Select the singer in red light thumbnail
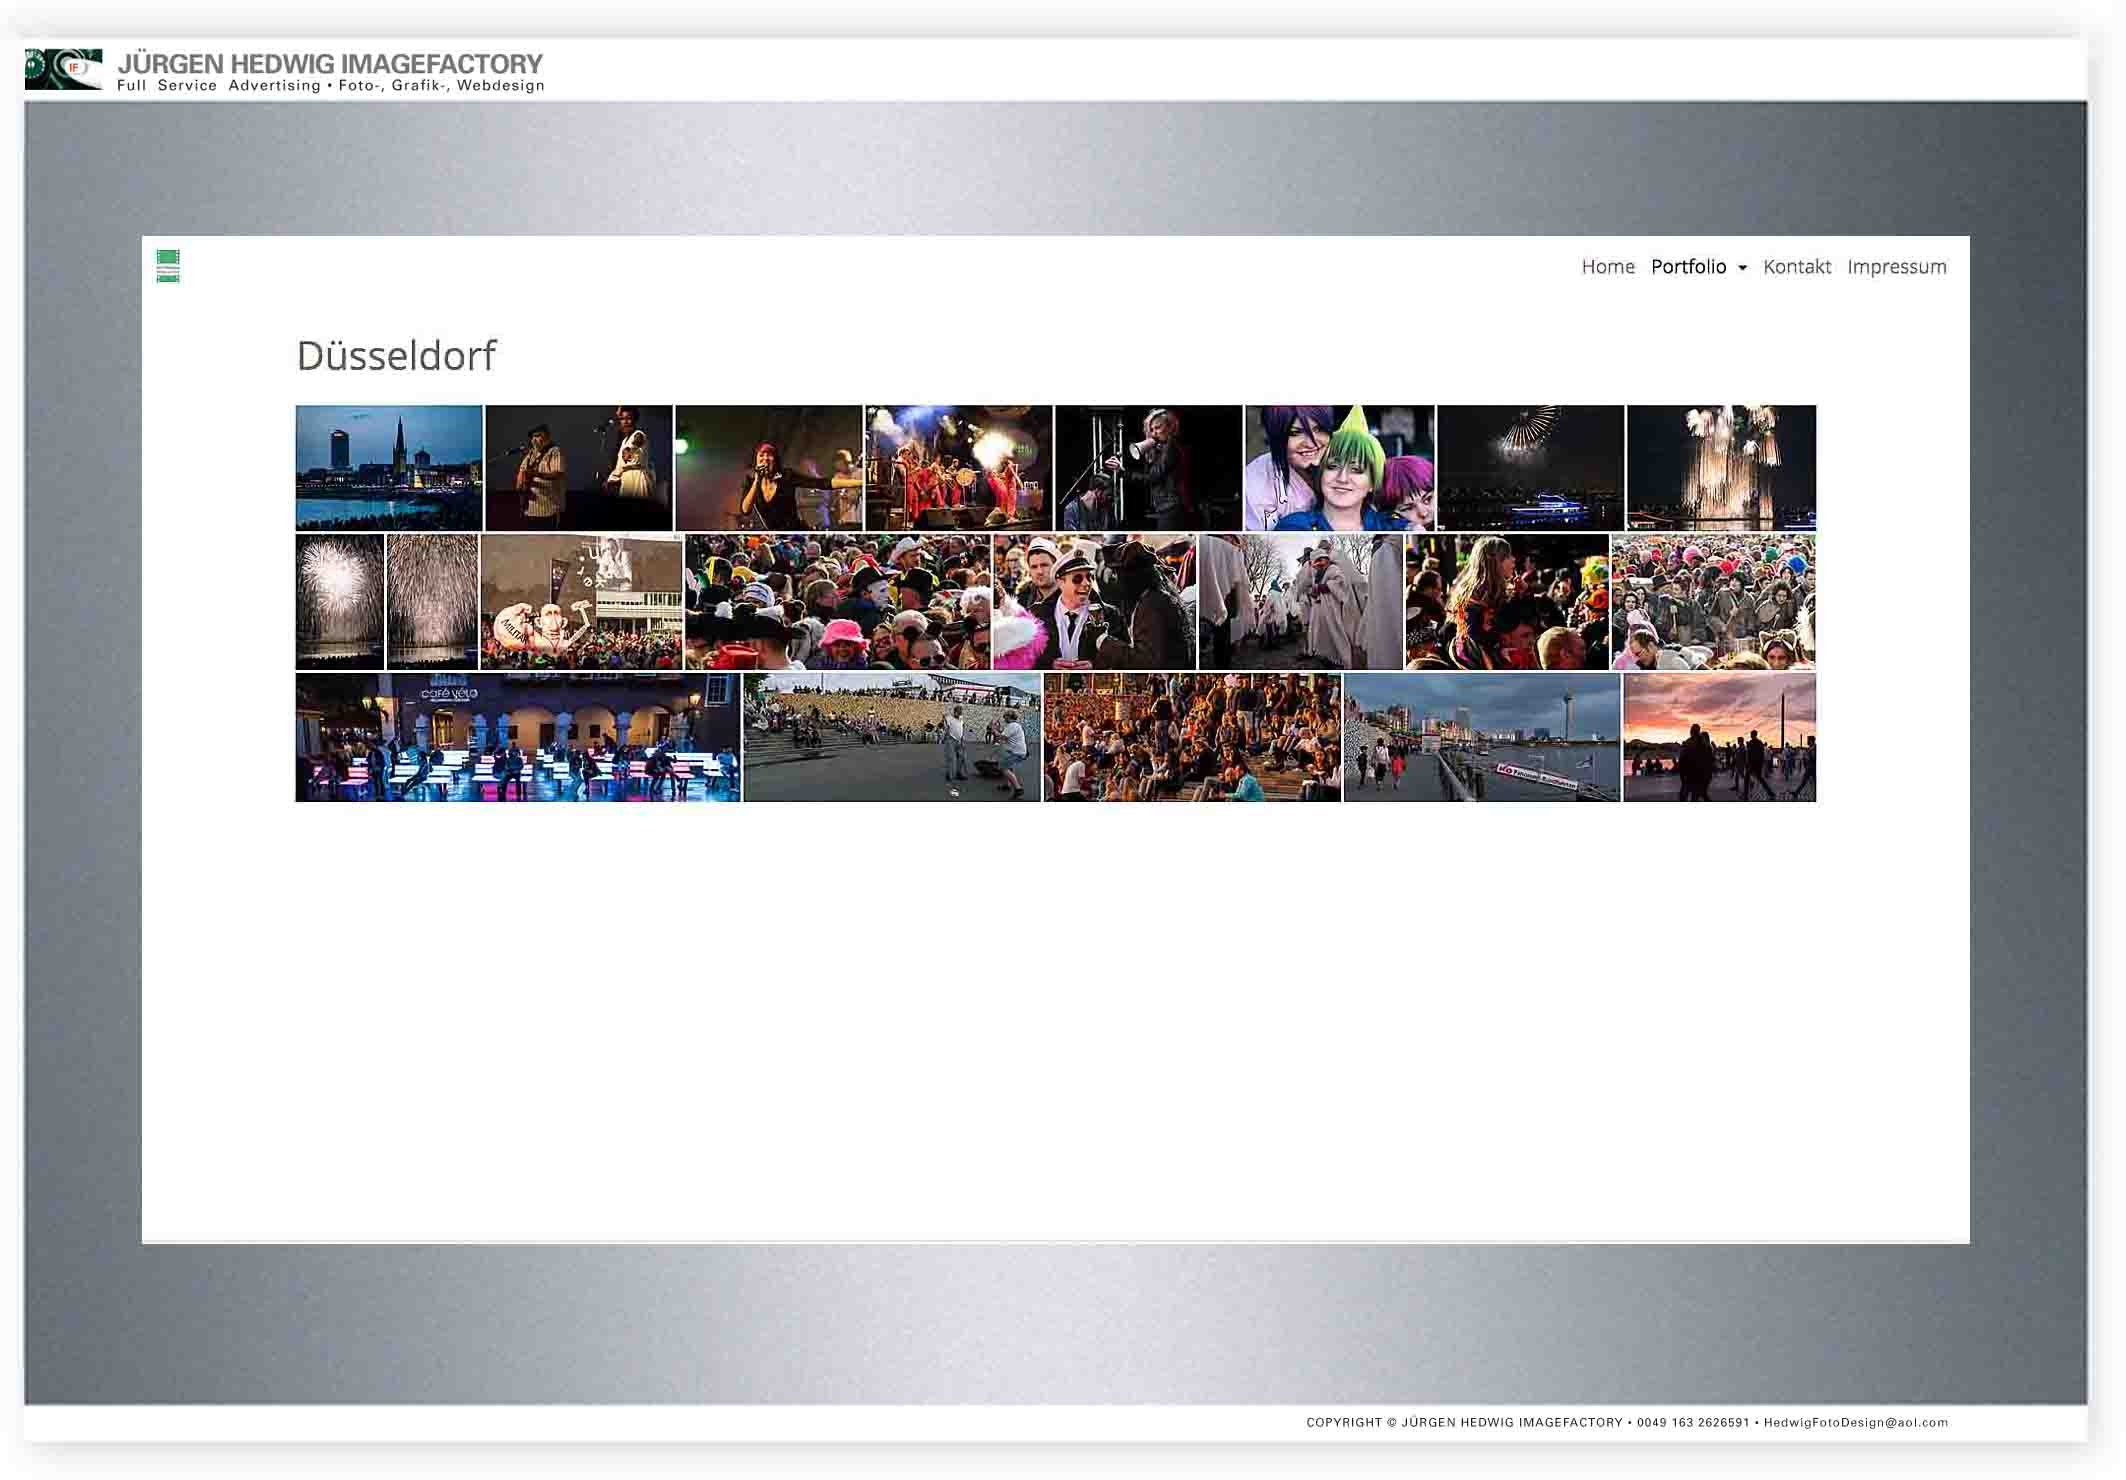Viewport: 2126px width, 1480px height. tap(768, 467)
